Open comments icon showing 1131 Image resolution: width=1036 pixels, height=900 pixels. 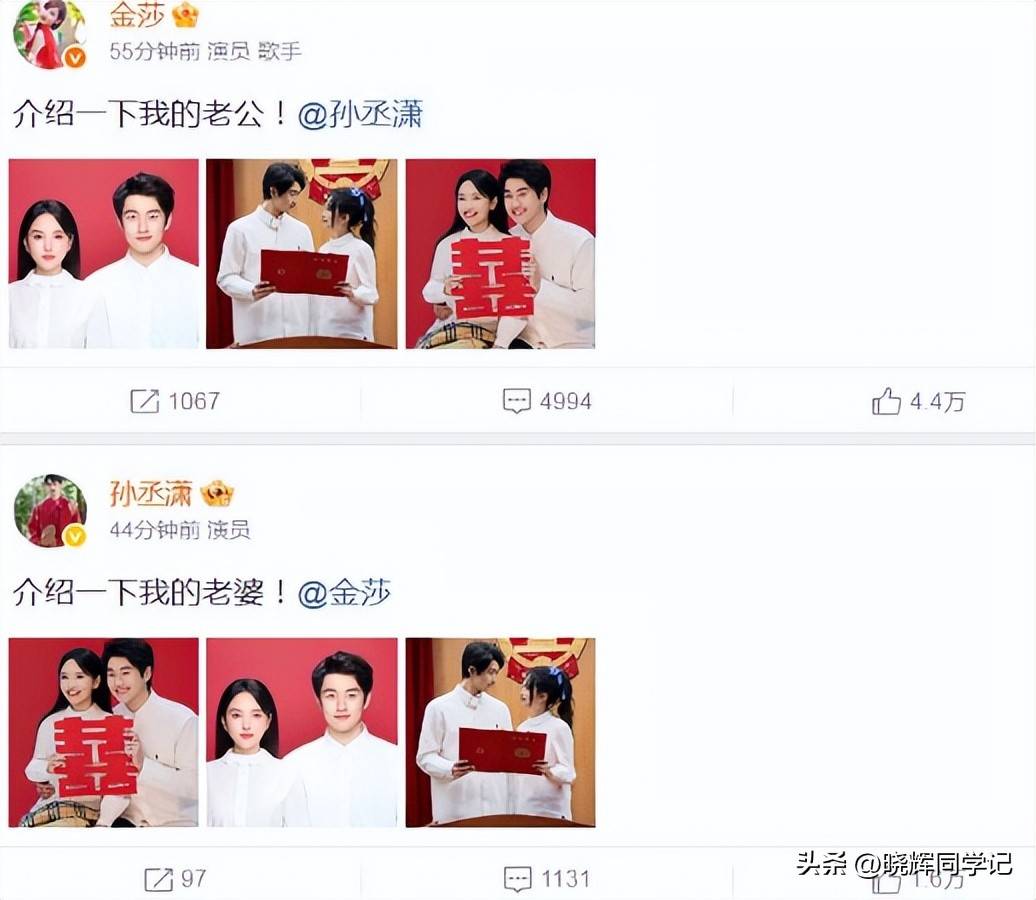(x=517, y=880)
